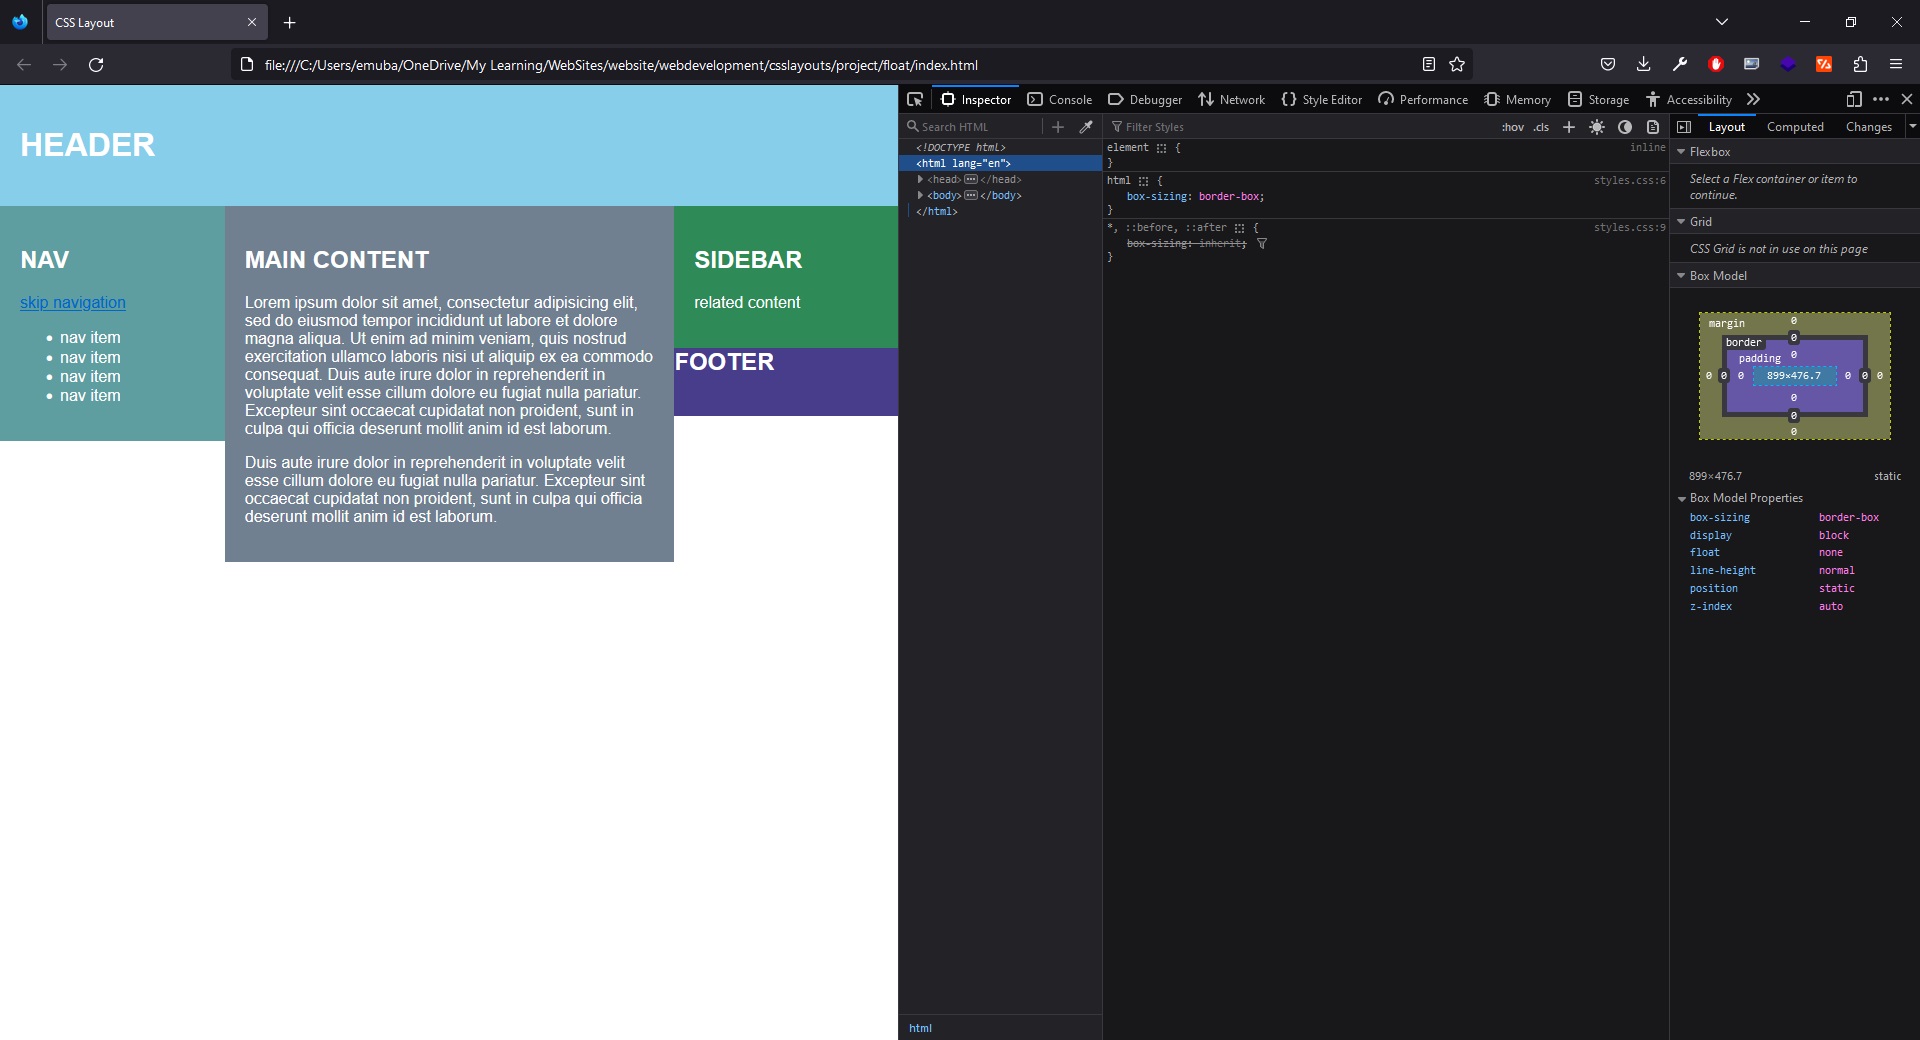The width and height of the screenshot is (1920, 1040).
Task: Click the 899×476.7 content box dimensions
Action: [x=1793, y=376]
